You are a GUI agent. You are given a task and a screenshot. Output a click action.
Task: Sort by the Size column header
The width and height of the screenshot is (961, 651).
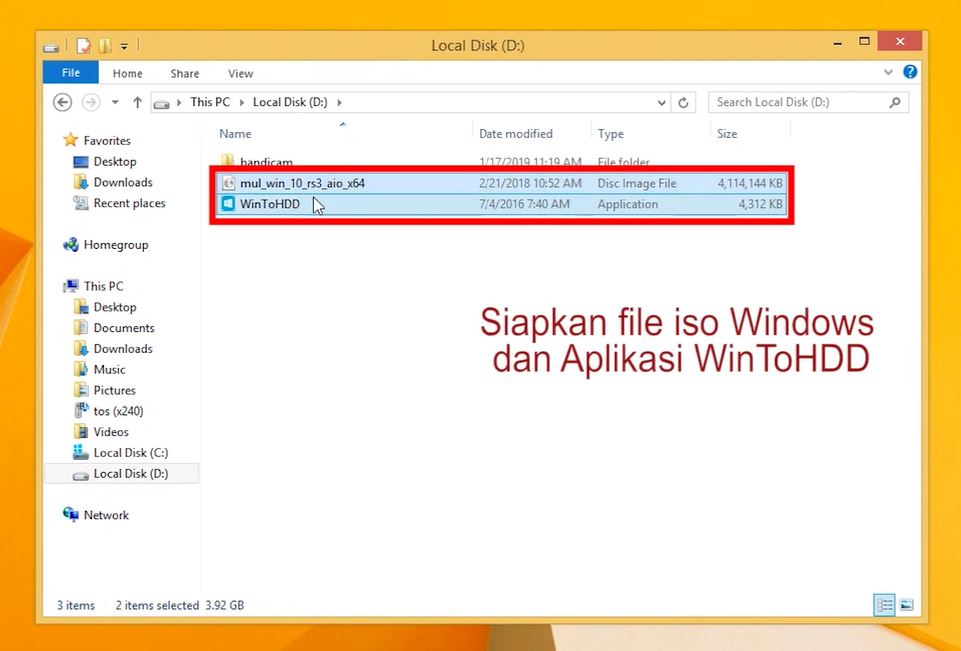click(x=727, y=134)
